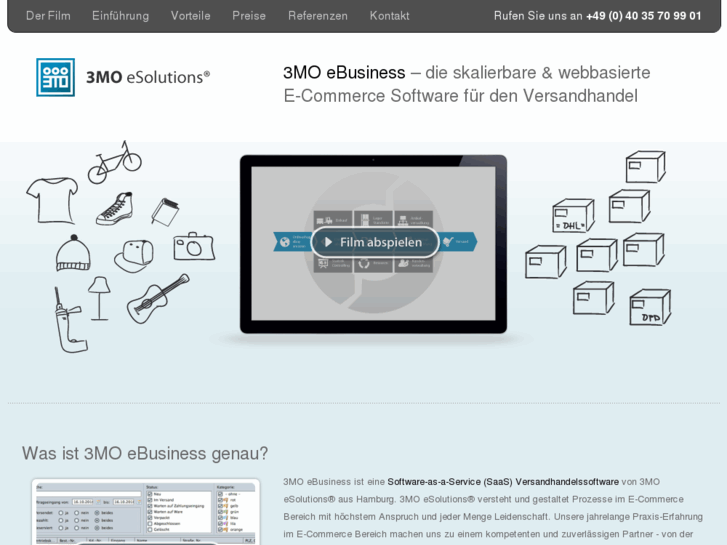Image resolution: width=727 pixels, height=545 pixels.
Task: Click the bold text Software-as-a-Service (SaaS) Versandhandelssoftware
Action: click(503, 482)
